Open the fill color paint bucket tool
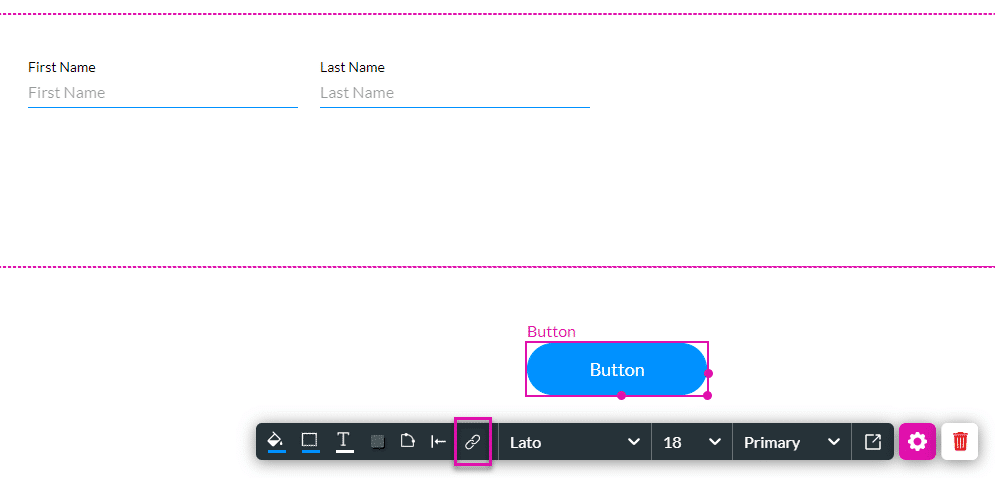The width and height of the screenshot is (995, 478). point(276,441)
